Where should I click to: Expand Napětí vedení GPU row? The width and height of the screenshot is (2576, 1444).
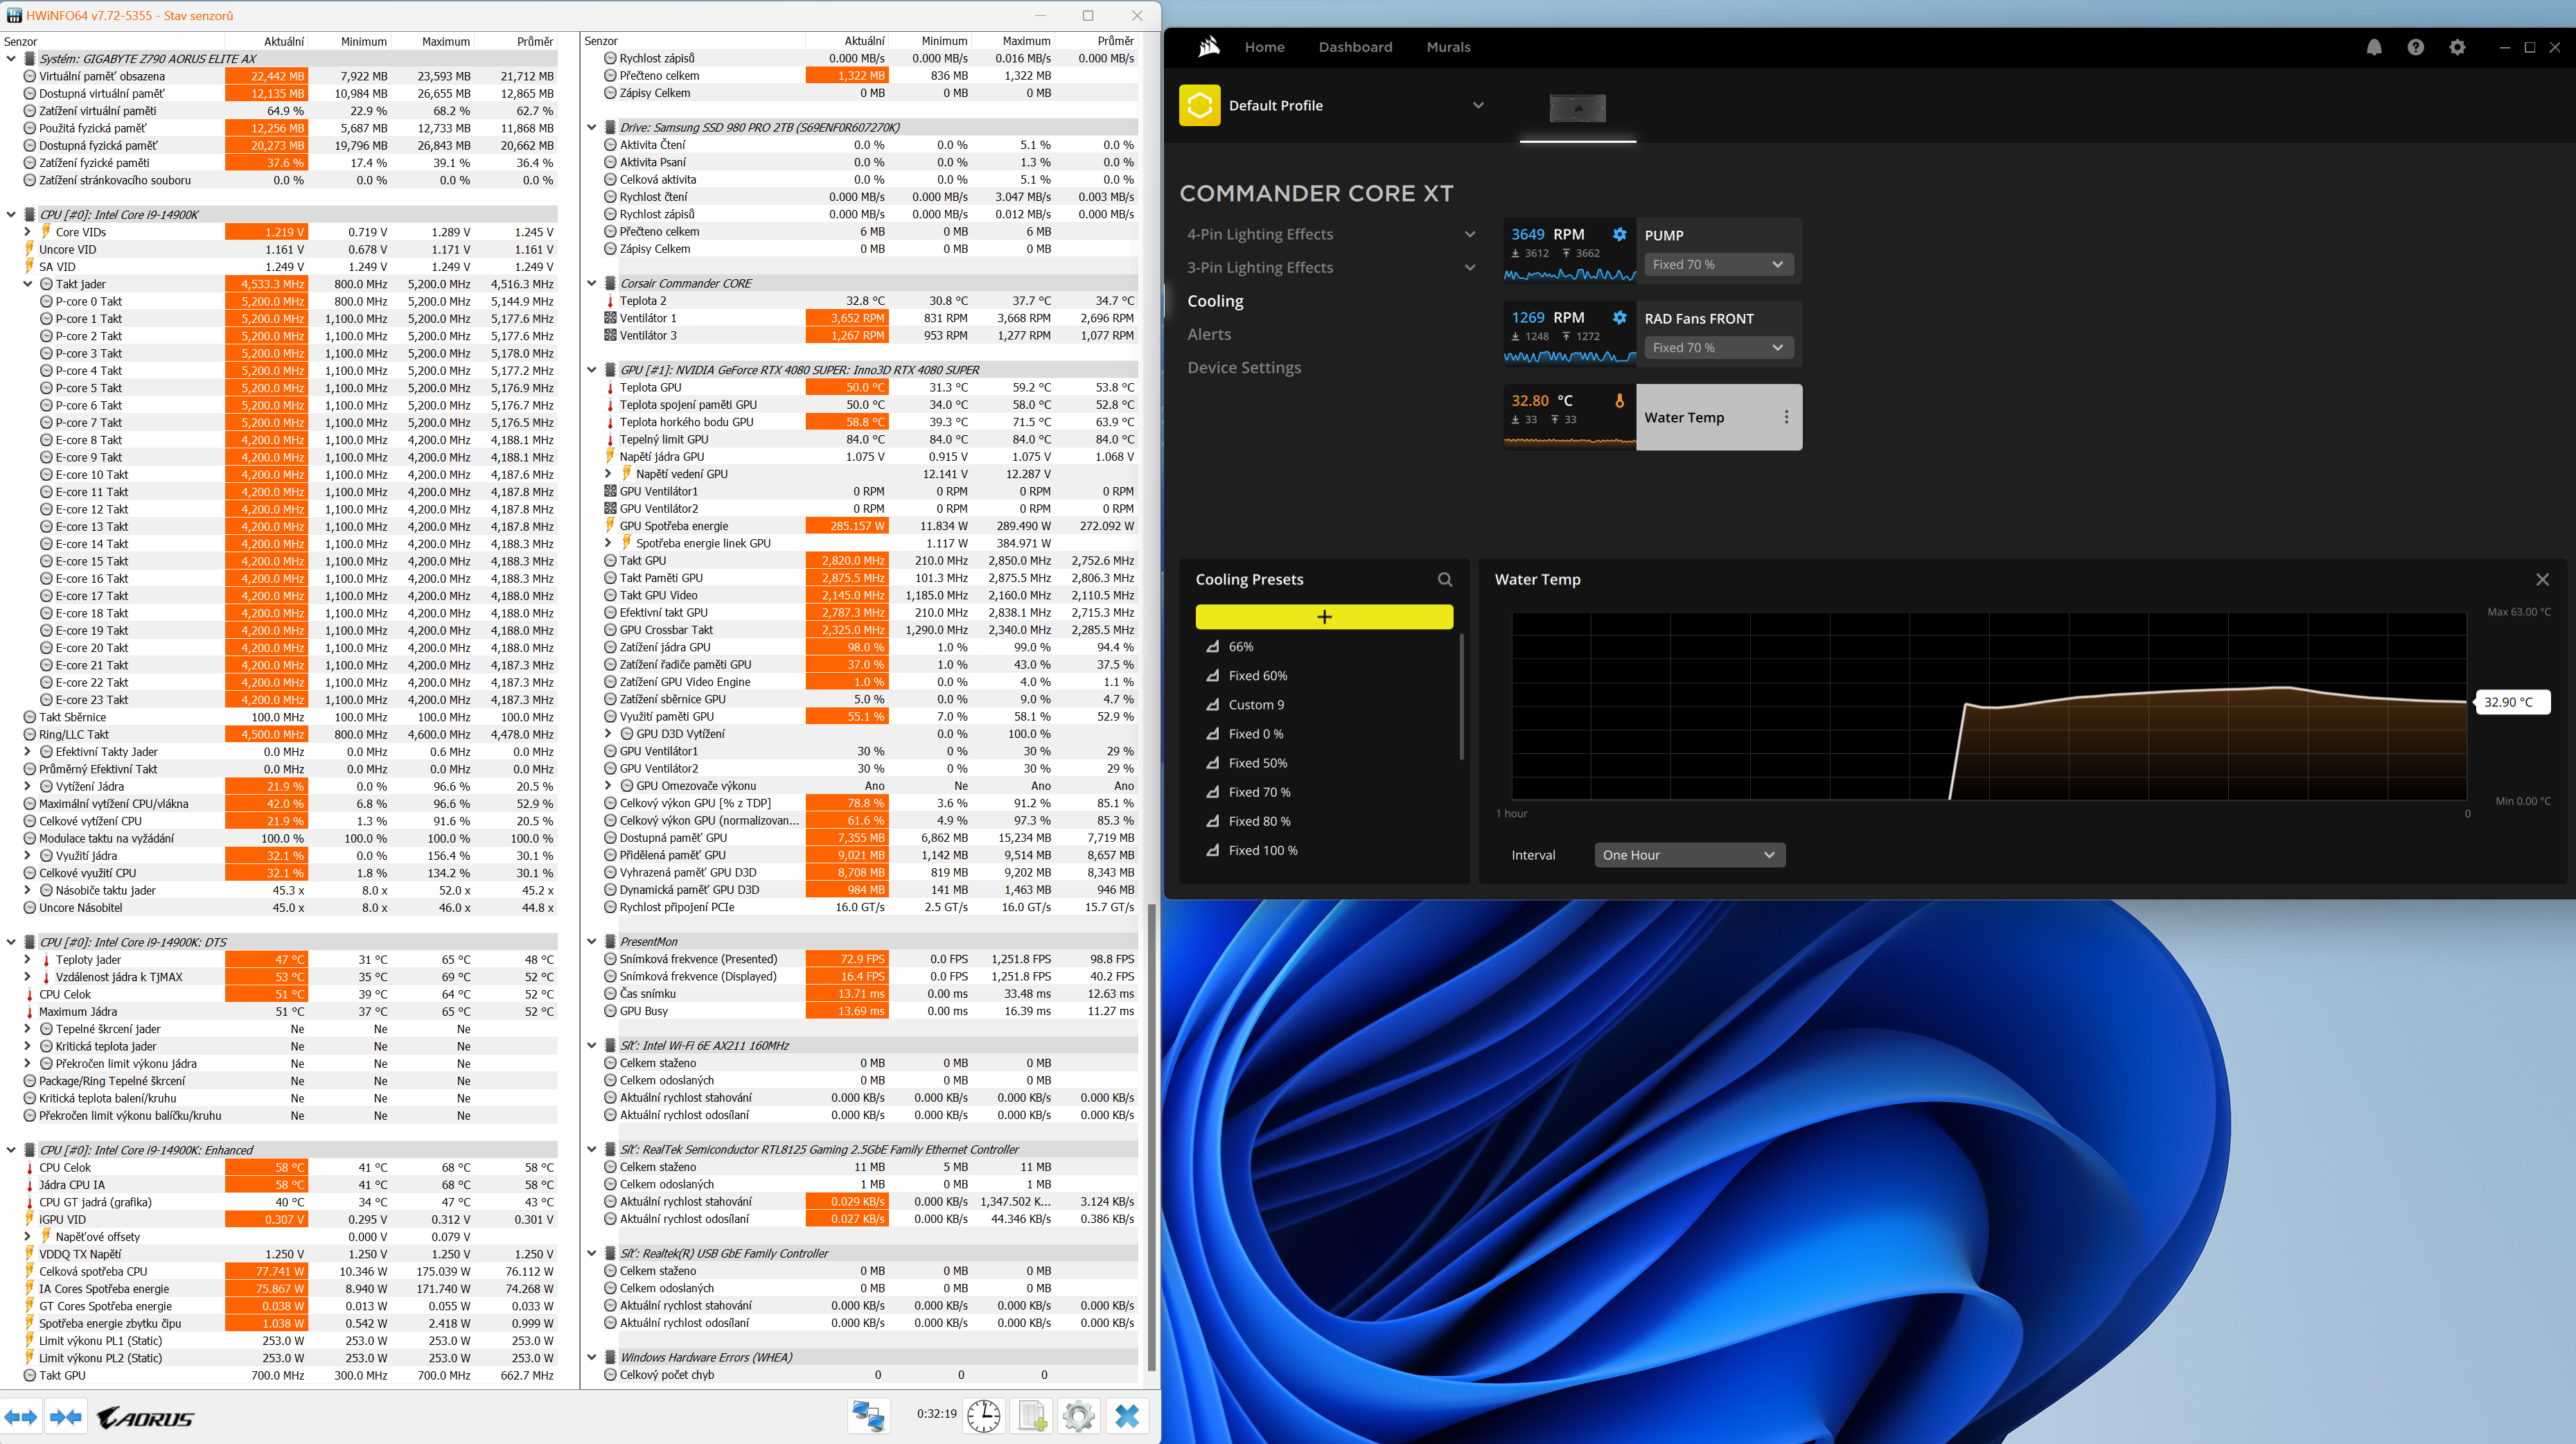(609, 474)
